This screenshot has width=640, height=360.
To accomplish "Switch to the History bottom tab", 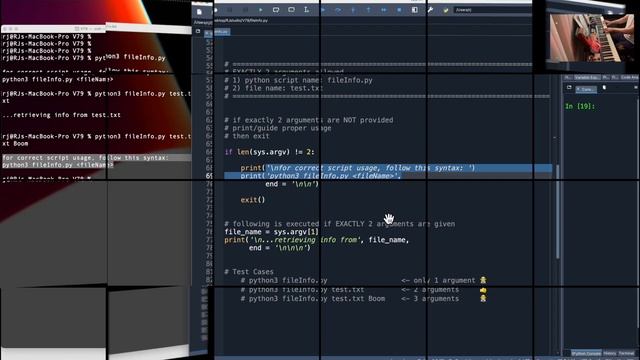I will click(x=609, y=353).
